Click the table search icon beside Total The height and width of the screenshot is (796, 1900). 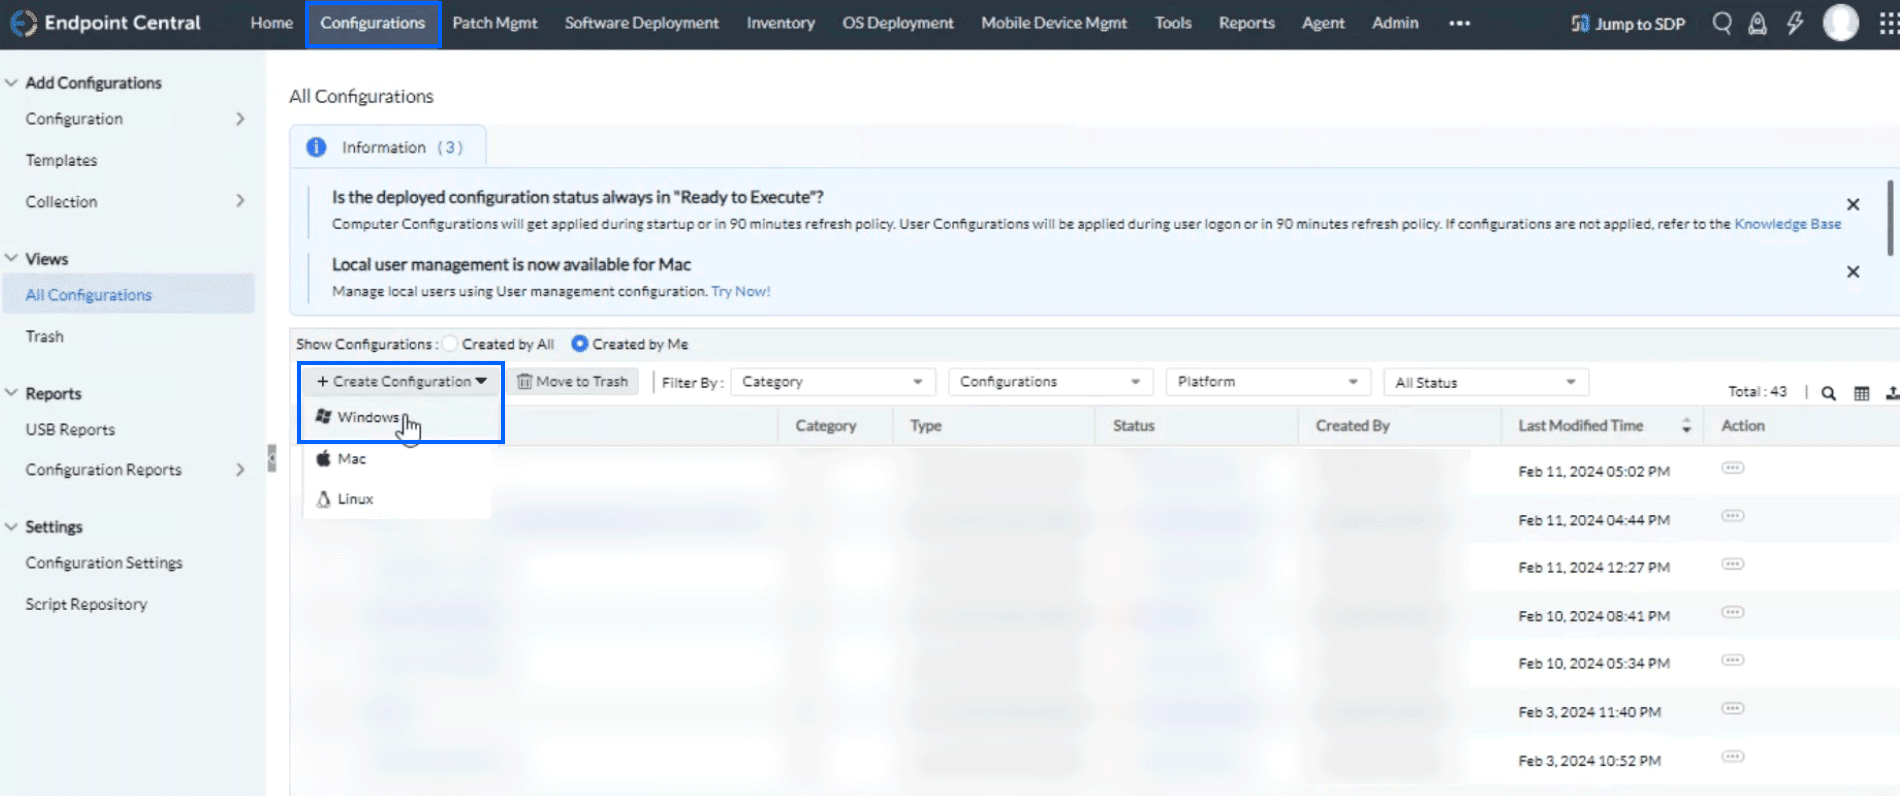coord(1828,393)
